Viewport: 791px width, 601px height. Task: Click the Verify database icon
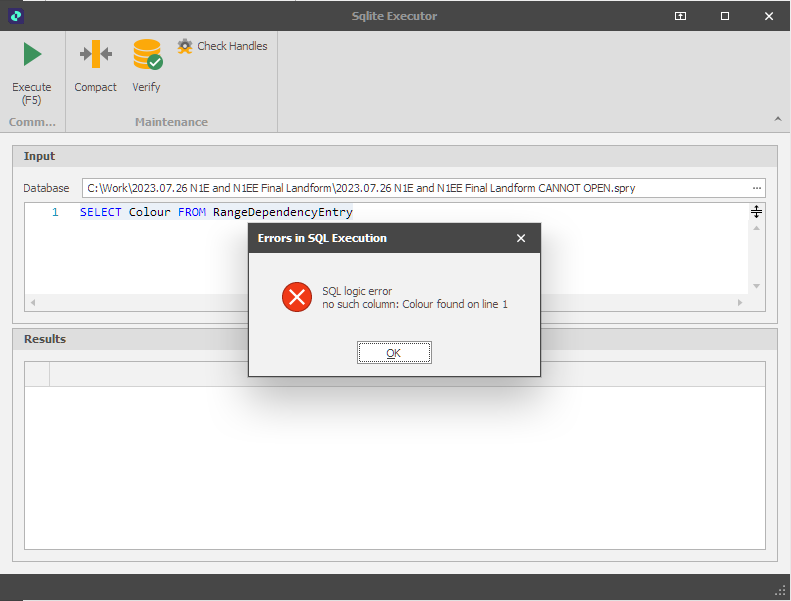[147, 55]
